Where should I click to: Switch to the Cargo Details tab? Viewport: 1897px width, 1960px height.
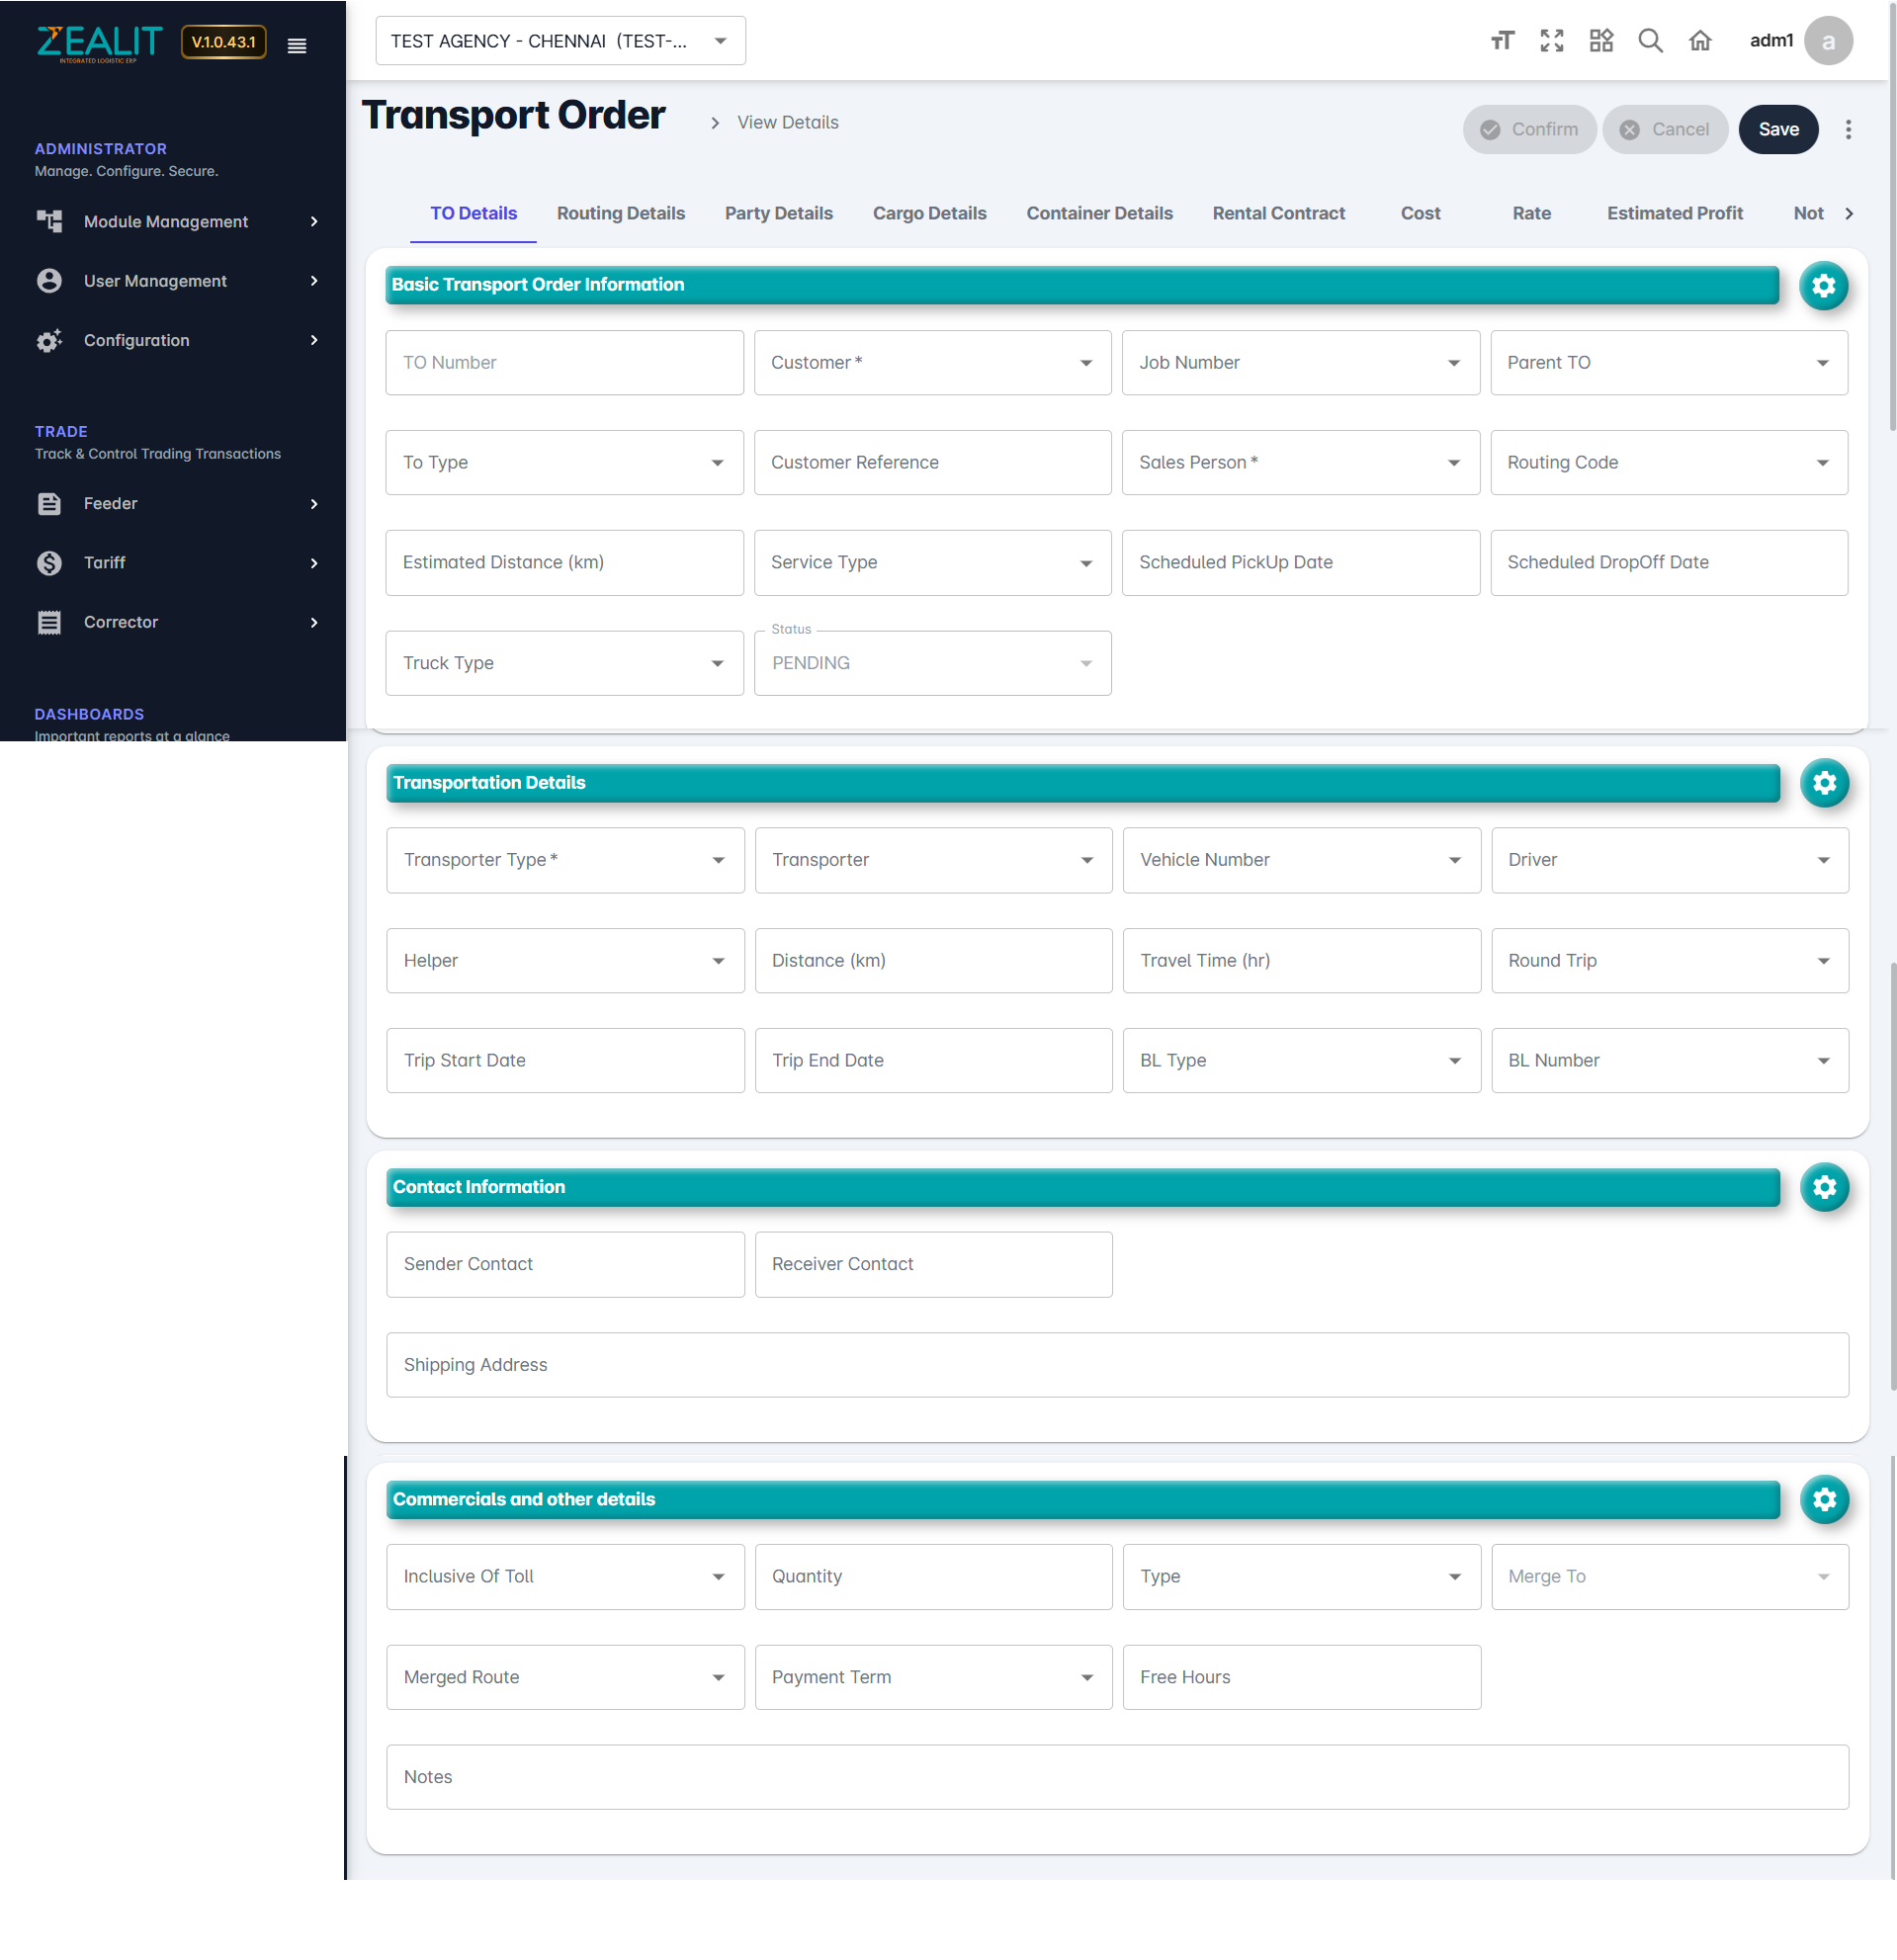pyautogui.click(x=929, y=213)
